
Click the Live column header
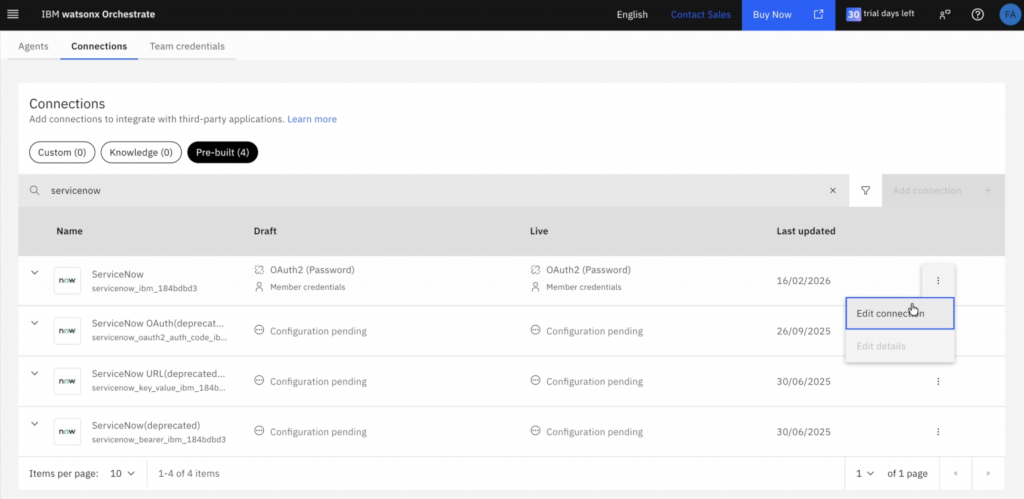[x=539, y=231]
